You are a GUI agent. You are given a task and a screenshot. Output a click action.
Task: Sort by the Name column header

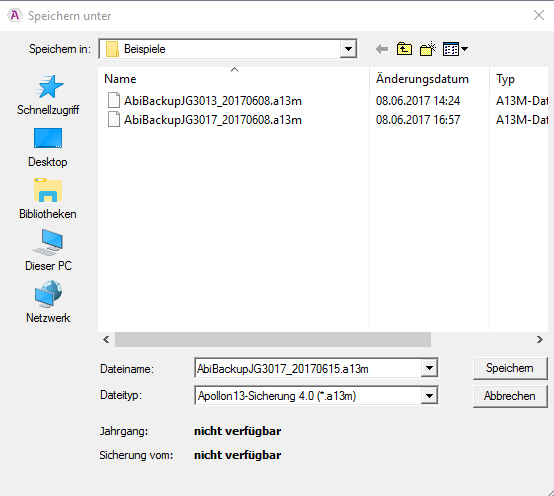click(x=120, y=79)
